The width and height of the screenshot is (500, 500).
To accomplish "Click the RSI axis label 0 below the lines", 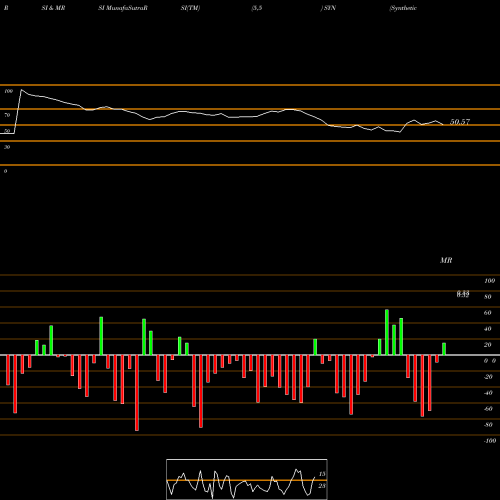I will 6,171.
